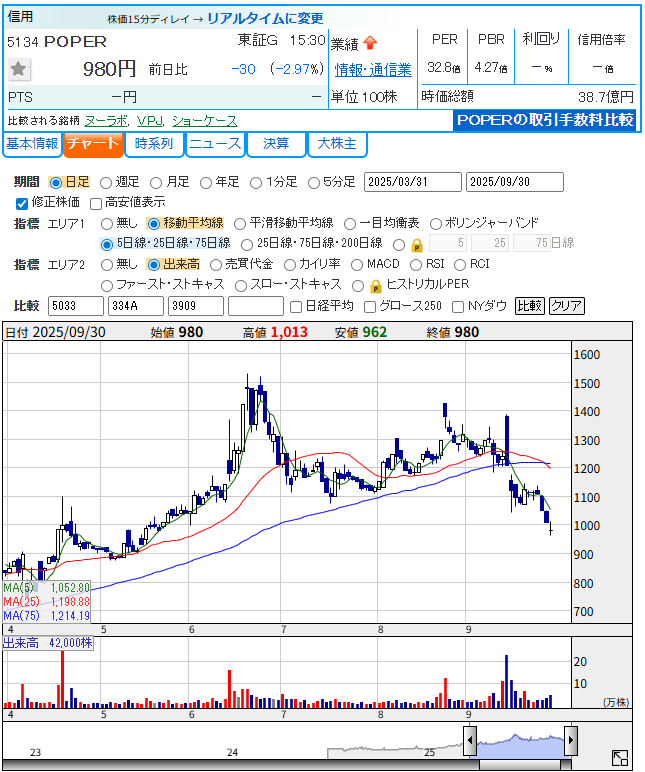
Task: Click the start date field 2025/03/31
Action: [x=412, y=182]
